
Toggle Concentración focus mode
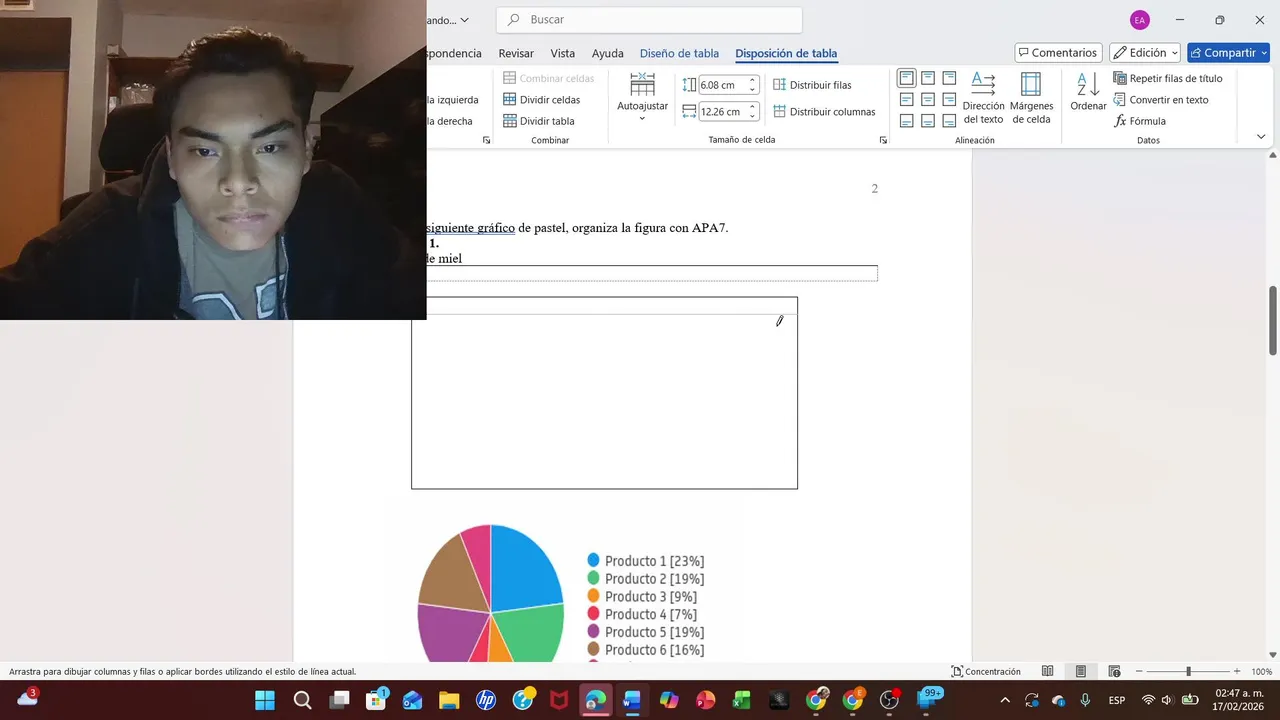pos(986,672)
